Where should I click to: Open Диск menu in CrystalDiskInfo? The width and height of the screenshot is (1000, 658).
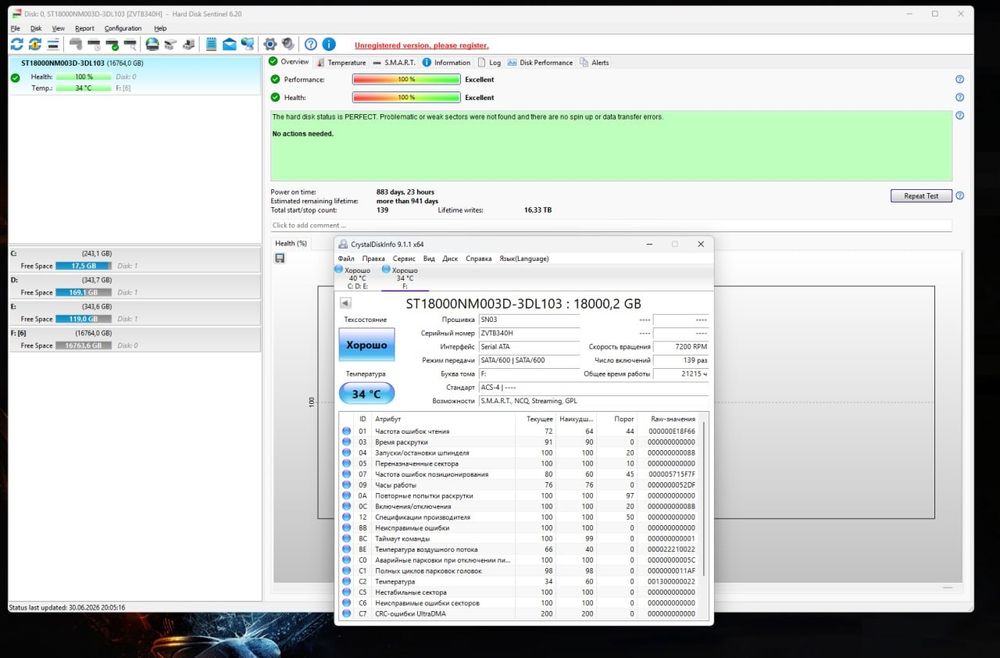[450, 259]
